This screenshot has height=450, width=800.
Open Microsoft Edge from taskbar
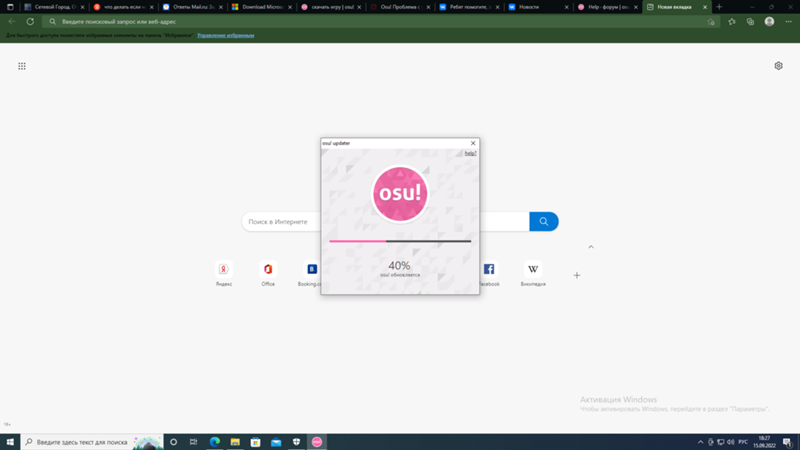point(215,442)
